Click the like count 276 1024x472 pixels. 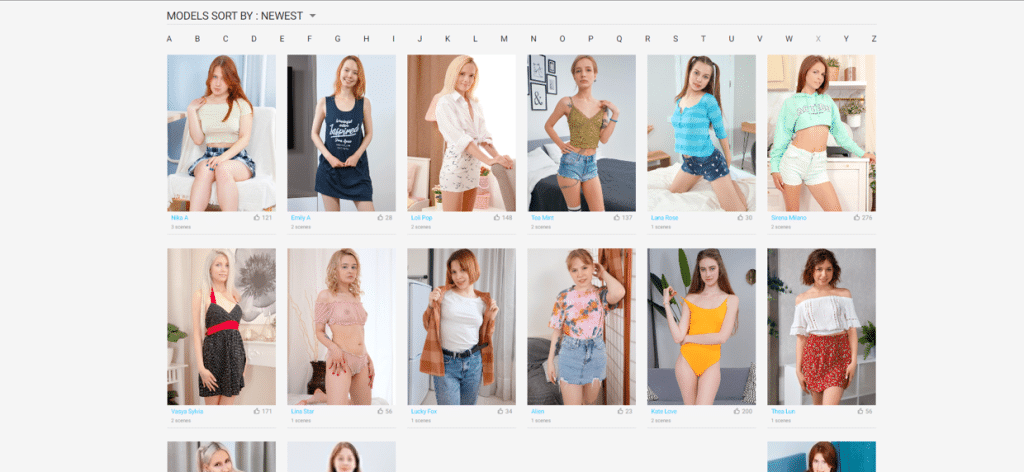coord(867,217)
